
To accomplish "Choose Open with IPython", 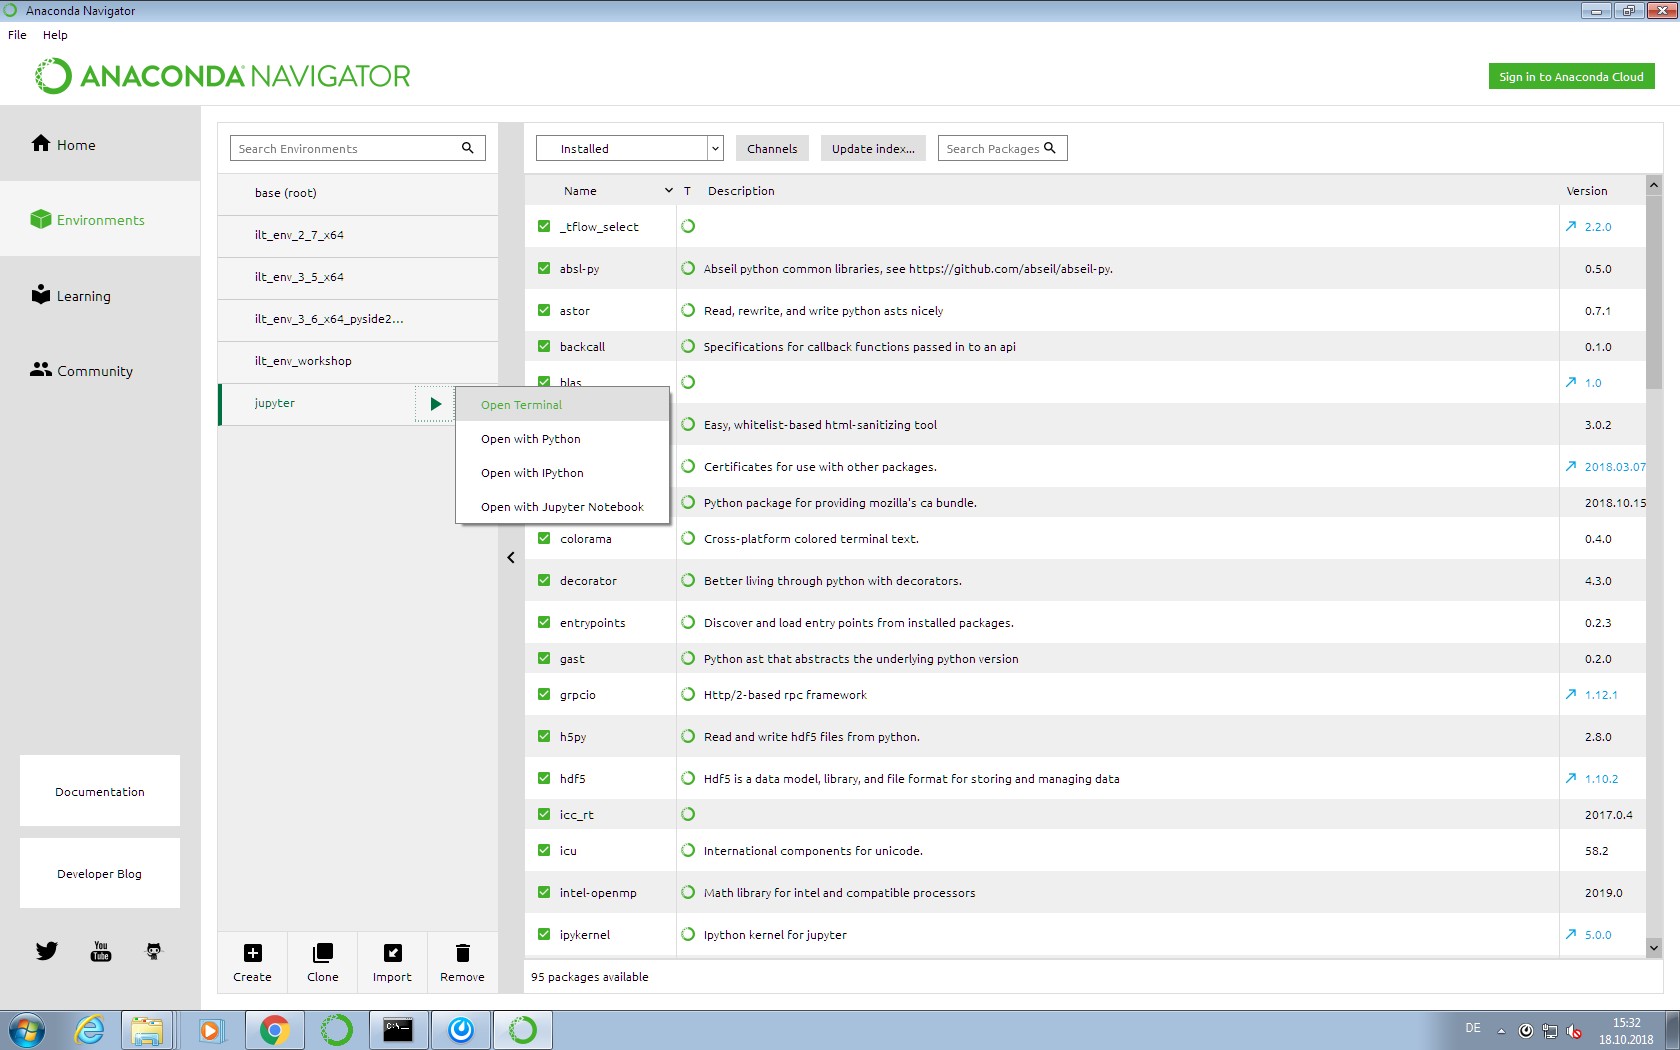I will point(562,473).
